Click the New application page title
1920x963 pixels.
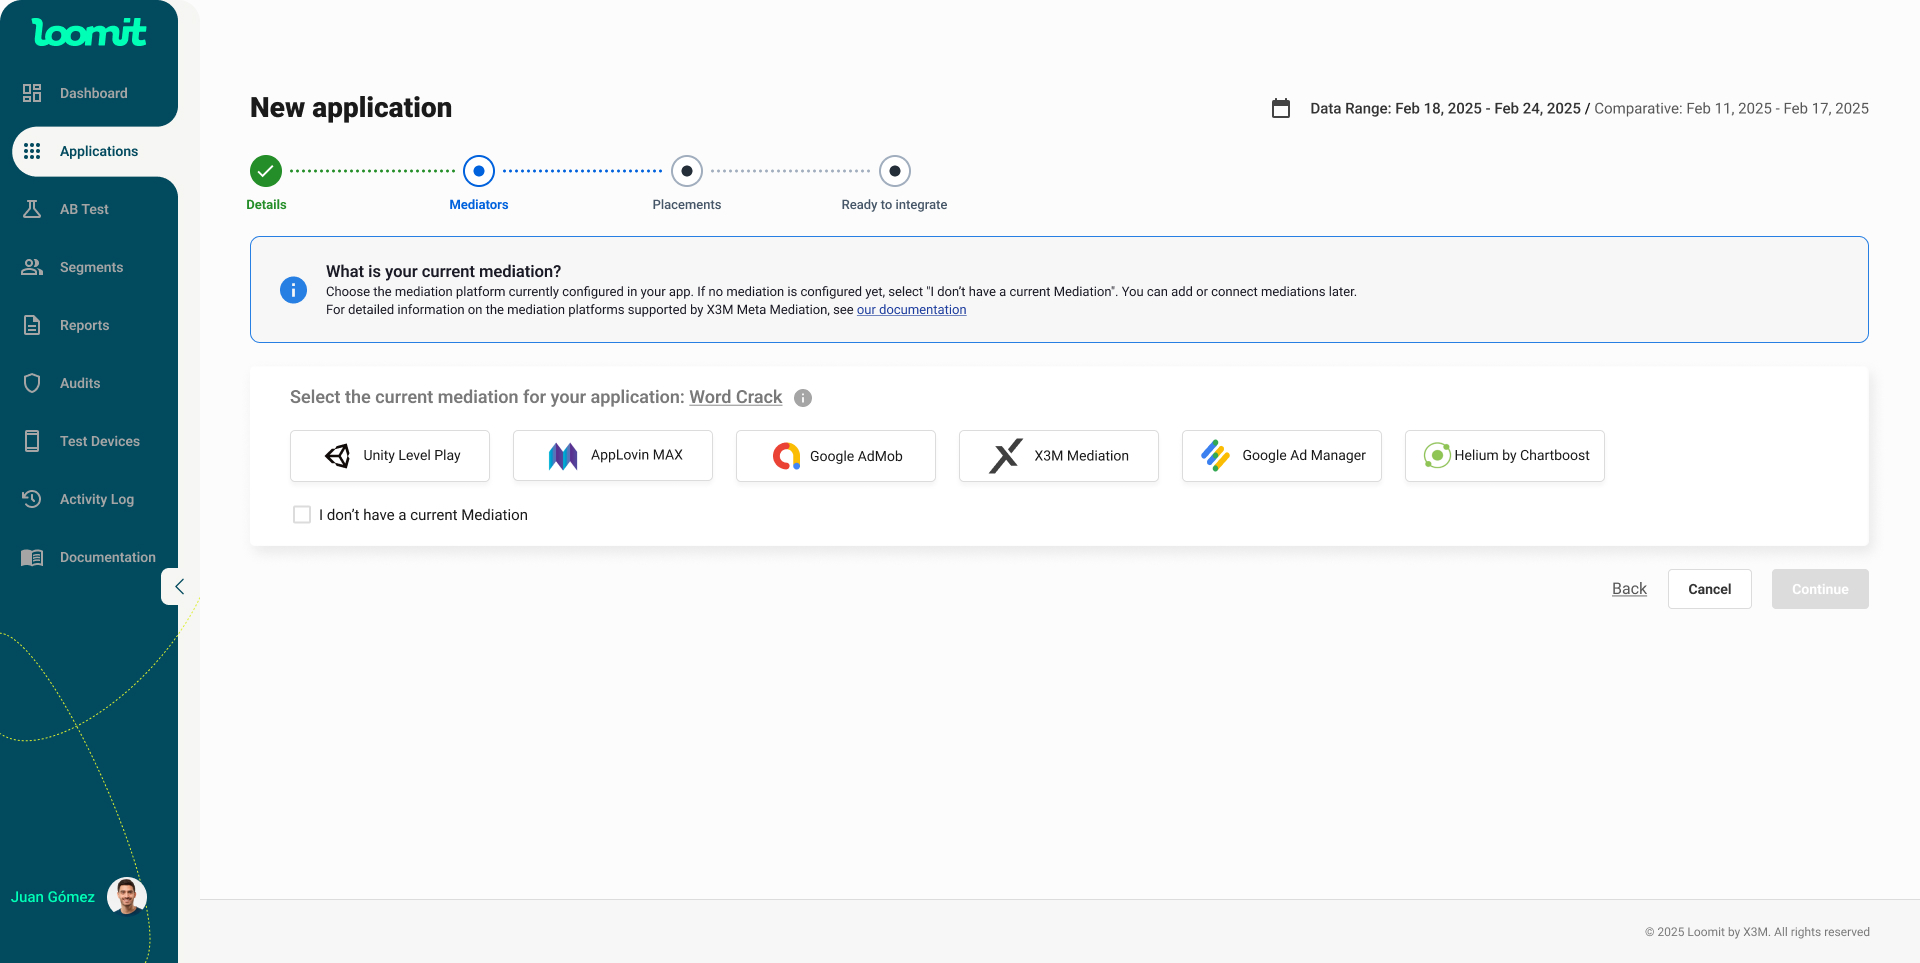(x=351, y=108)
